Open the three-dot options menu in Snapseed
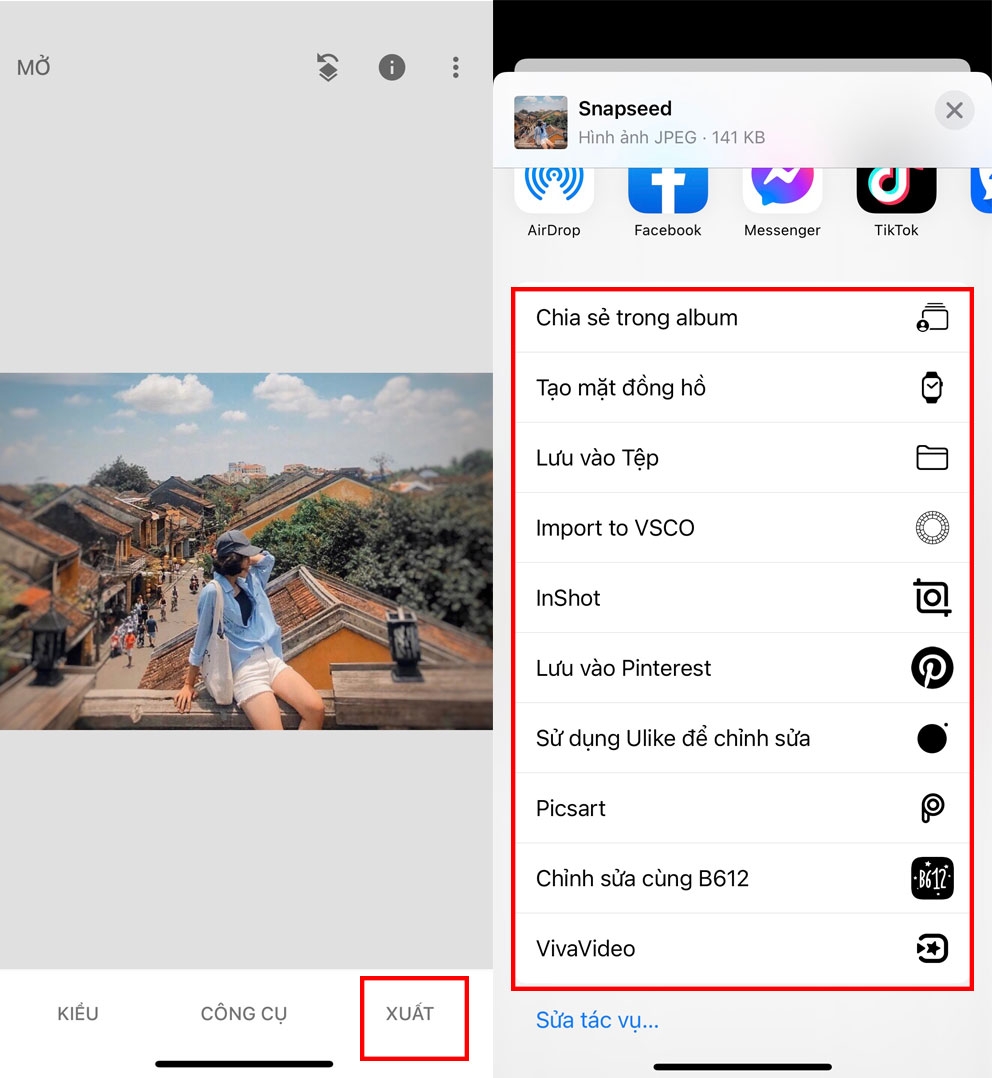Viewport: 992px width, 1078px height. [456, 67]
